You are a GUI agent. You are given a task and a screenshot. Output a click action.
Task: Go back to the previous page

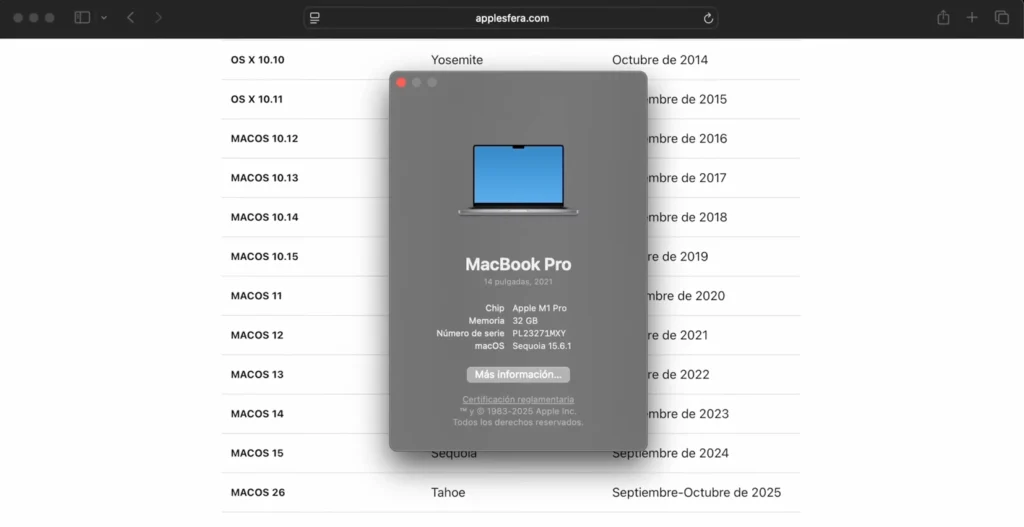pos(131,18)
